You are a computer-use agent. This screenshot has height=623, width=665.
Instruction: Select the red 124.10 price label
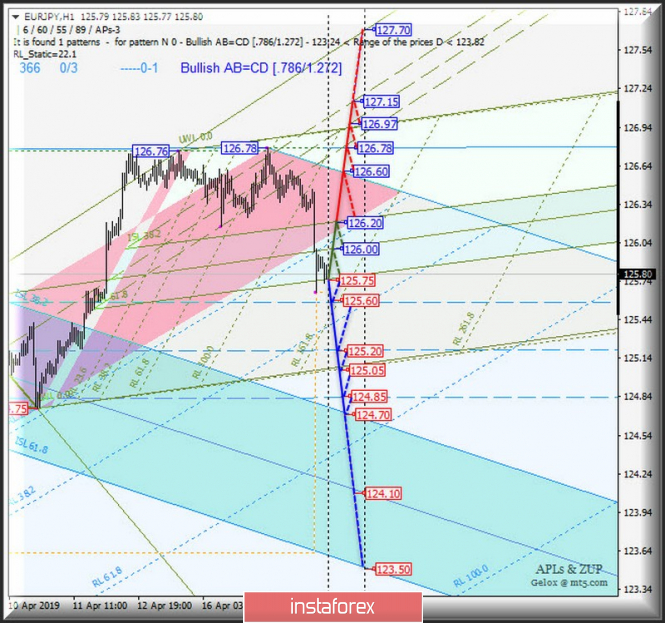(x=383, y=494)
